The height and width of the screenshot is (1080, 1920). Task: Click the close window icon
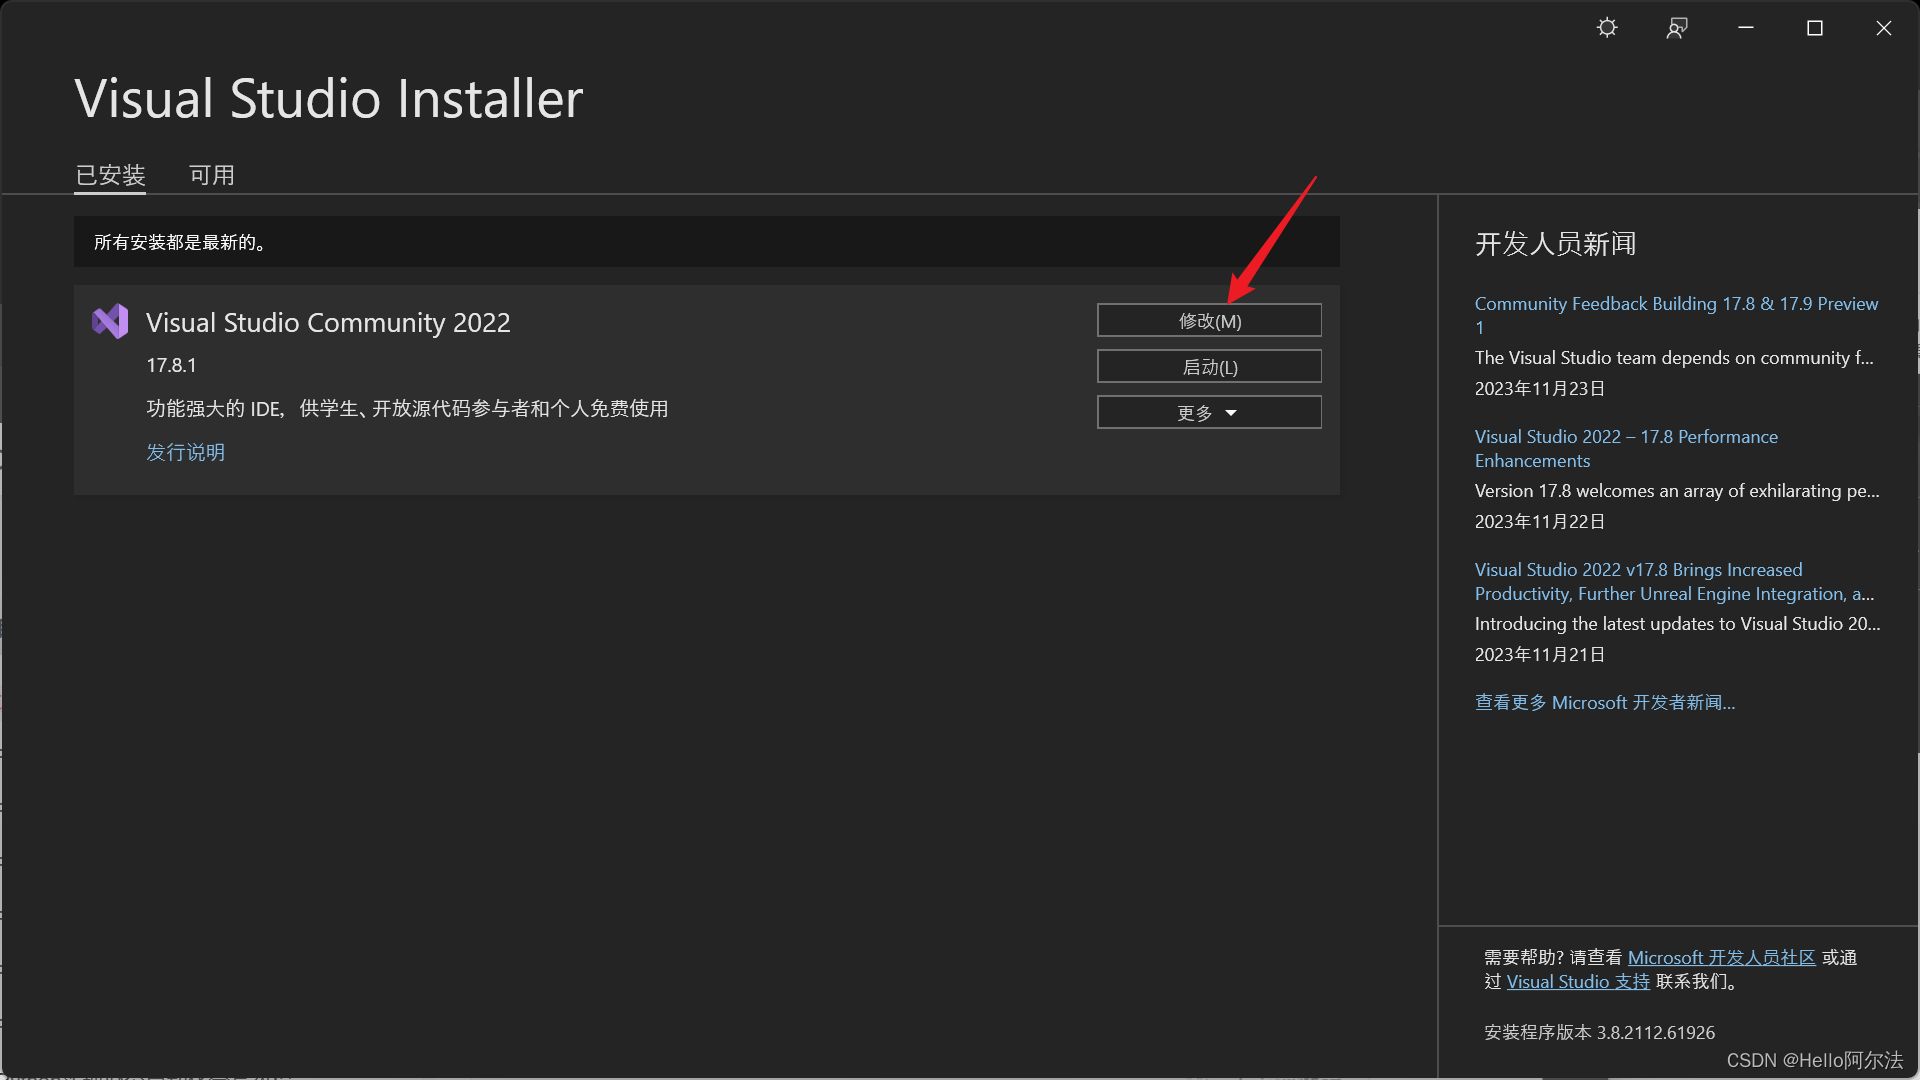(x=1887, y=26)
